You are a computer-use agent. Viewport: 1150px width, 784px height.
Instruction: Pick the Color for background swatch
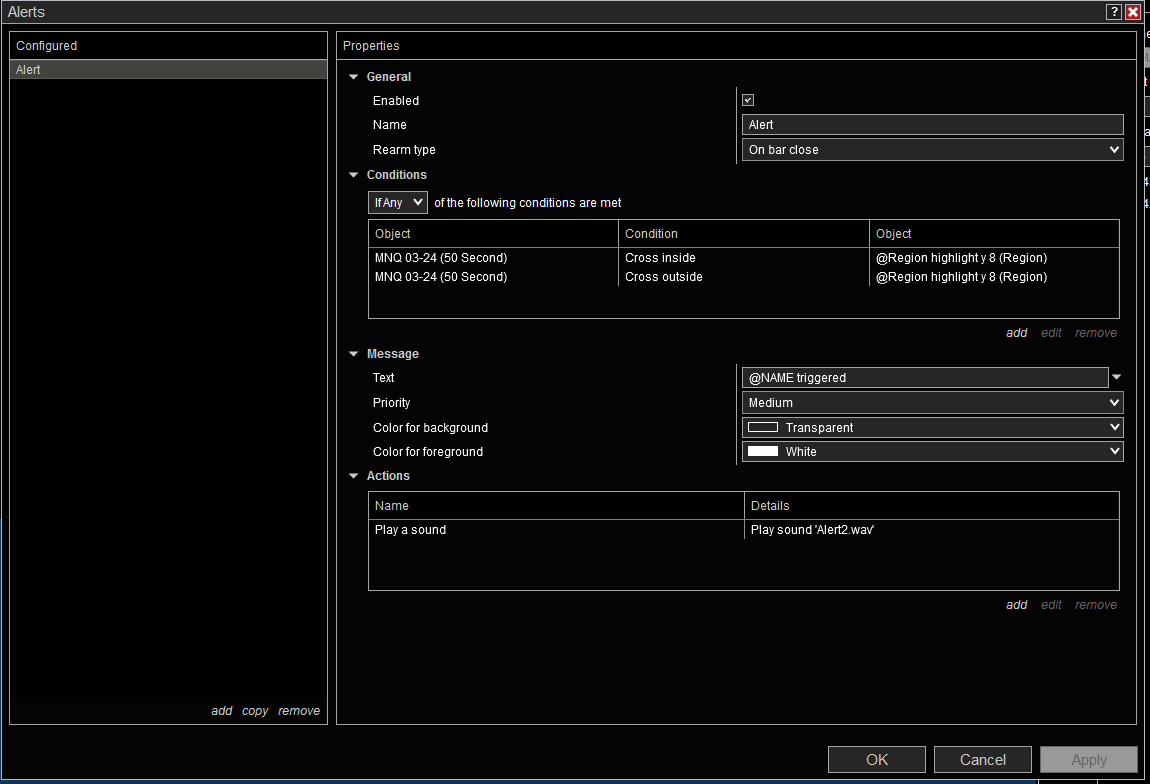point(763,427)
